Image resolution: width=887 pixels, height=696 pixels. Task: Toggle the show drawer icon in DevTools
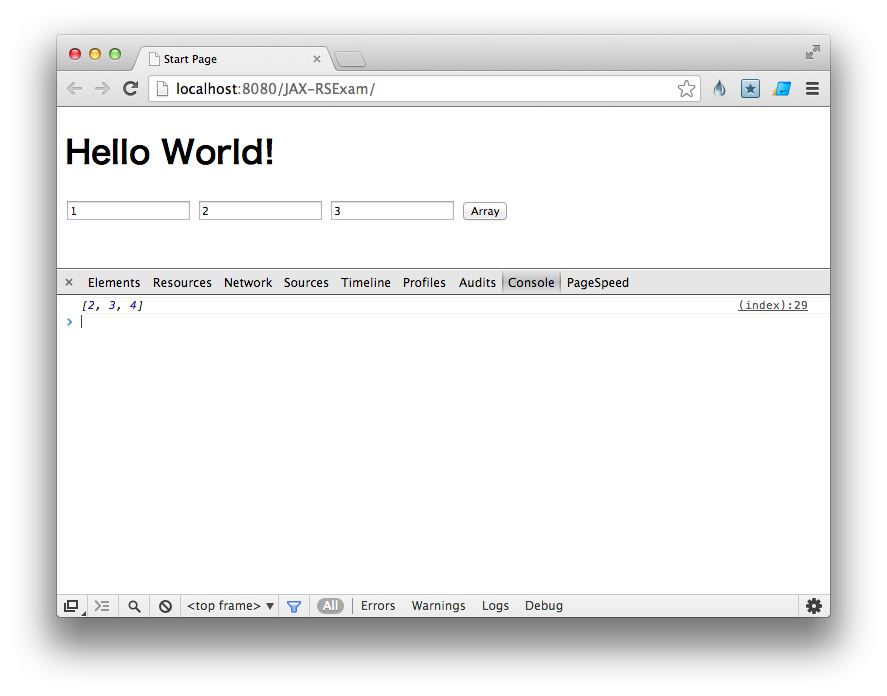tap(102, 606)
